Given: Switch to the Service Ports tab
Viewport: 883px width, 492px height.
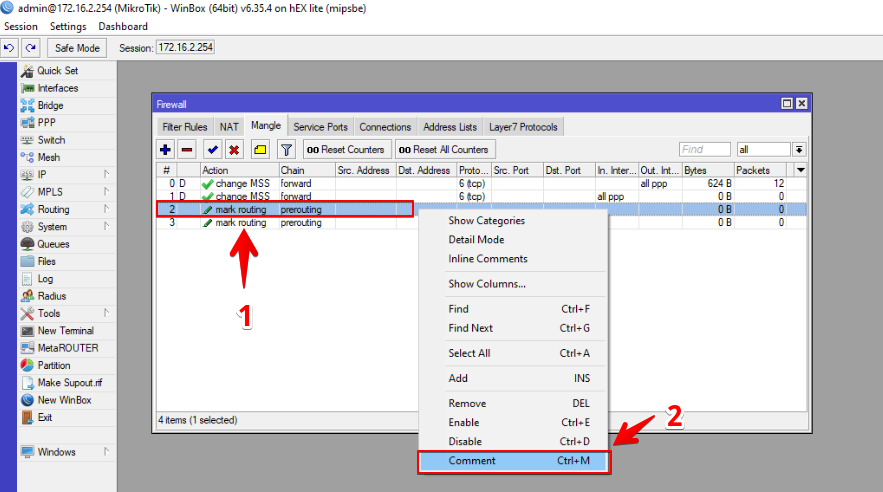Looking at the screenshot, I should click(320, 127).
